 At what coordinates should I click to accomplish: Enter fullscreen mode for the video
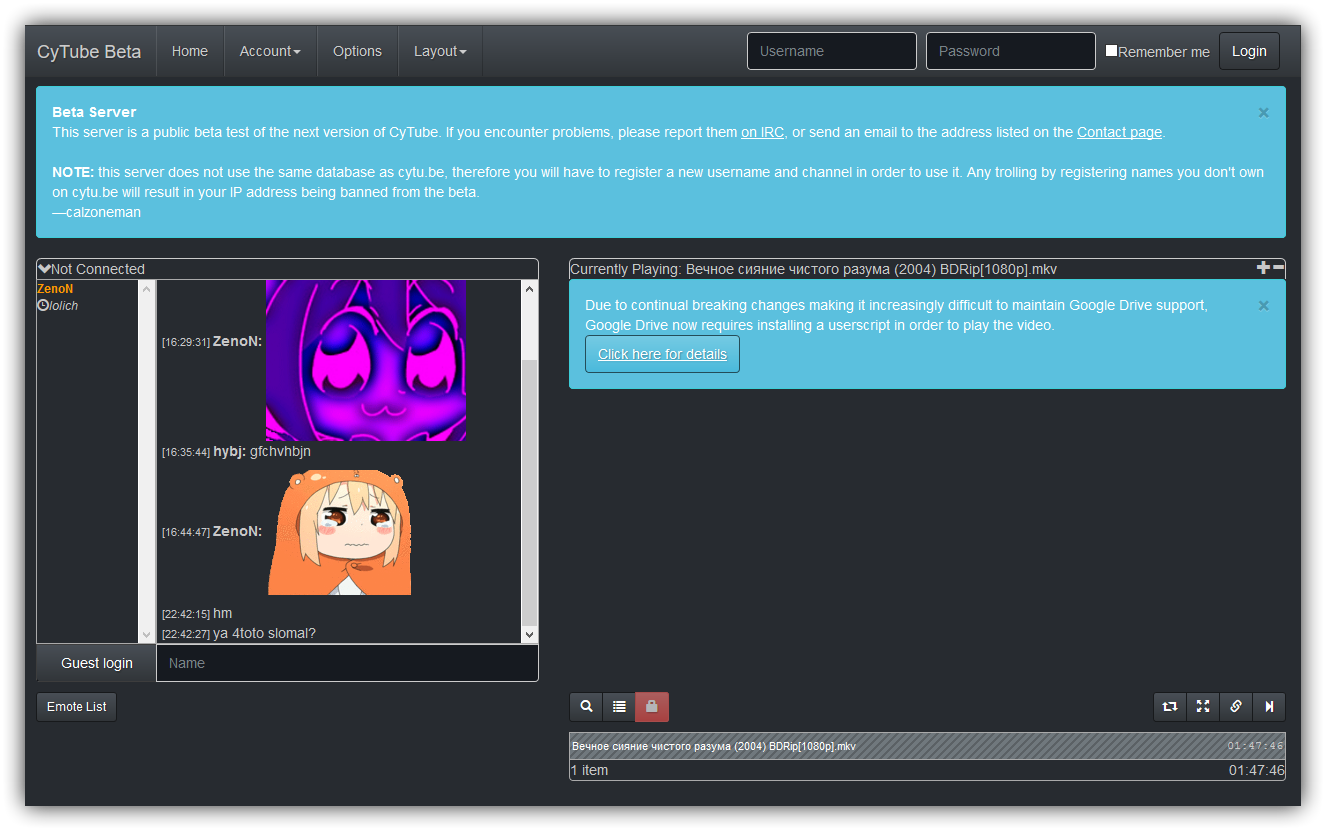pos(1203,706)
